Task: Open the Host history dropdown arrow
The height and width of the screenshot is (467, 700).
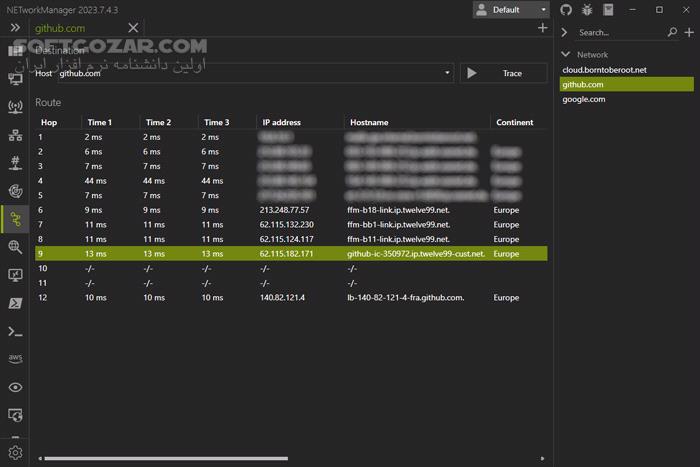Action: click(447, 73)
